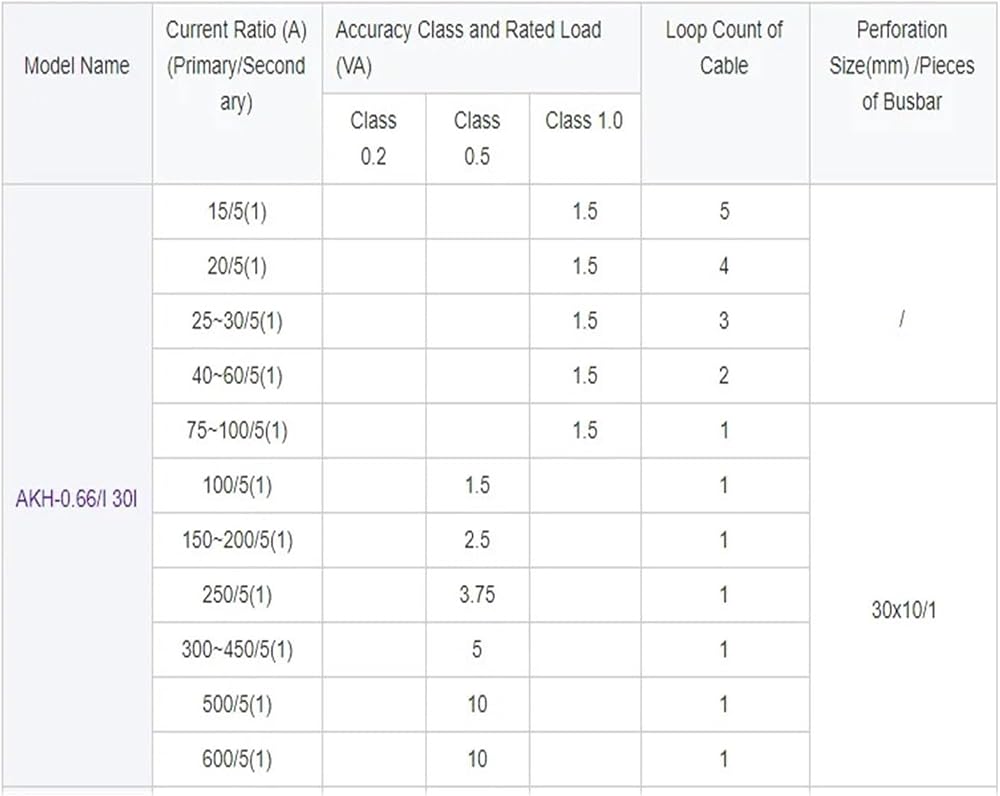Image resolution: width=1000 pixels, height=796 pixels.
Task: Select the Class 1.0 subheader cell
Action: pos(584,138)
